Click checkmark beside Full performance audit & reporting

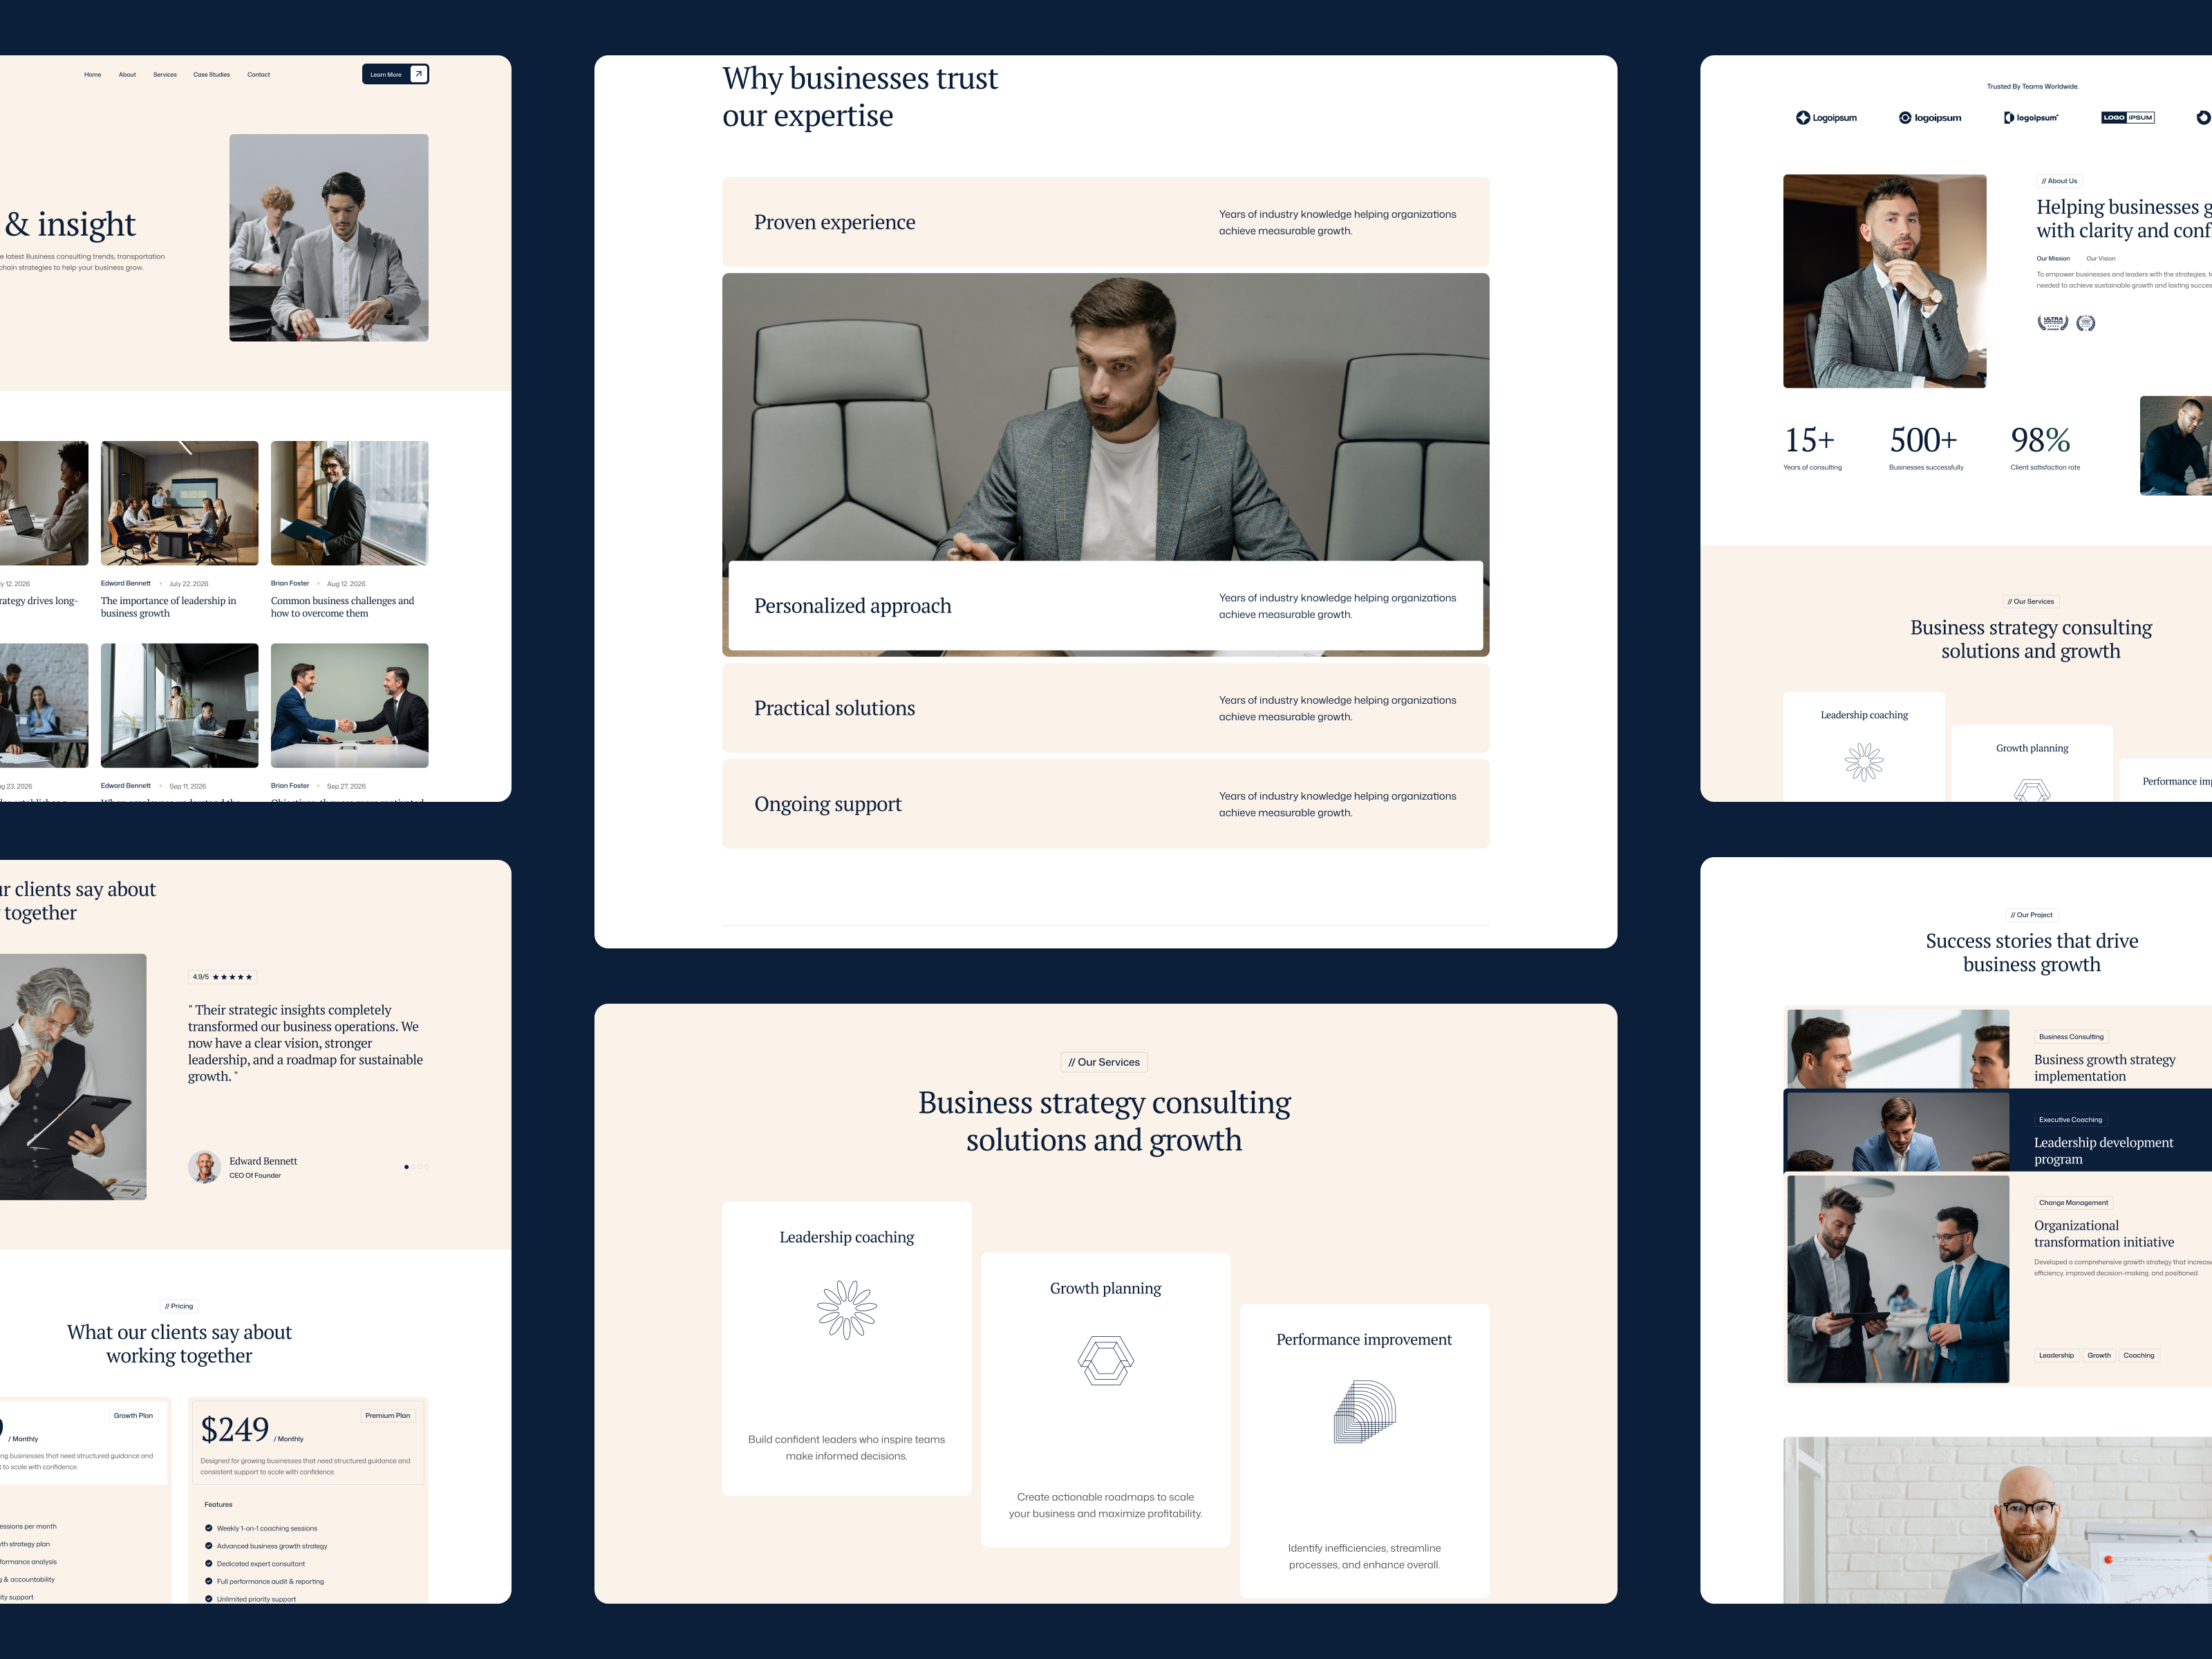[208, 1581]
